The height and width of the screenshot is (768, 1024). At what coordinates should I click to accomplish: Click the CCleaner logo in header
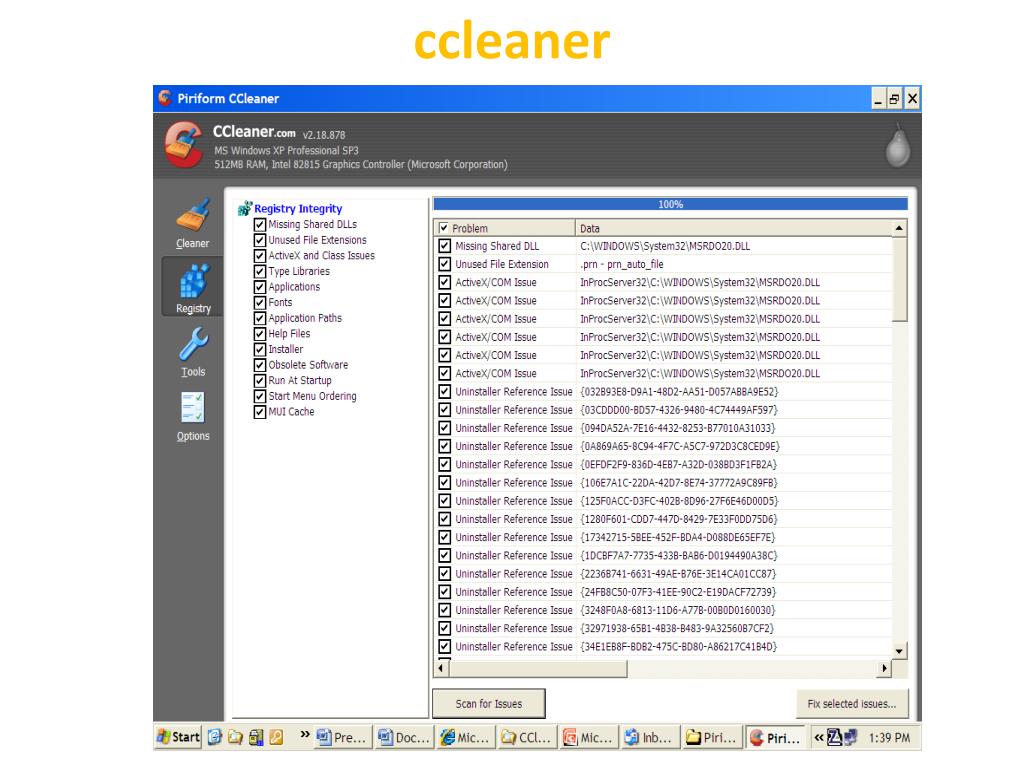pyautogui.click(x=183, y=147)
